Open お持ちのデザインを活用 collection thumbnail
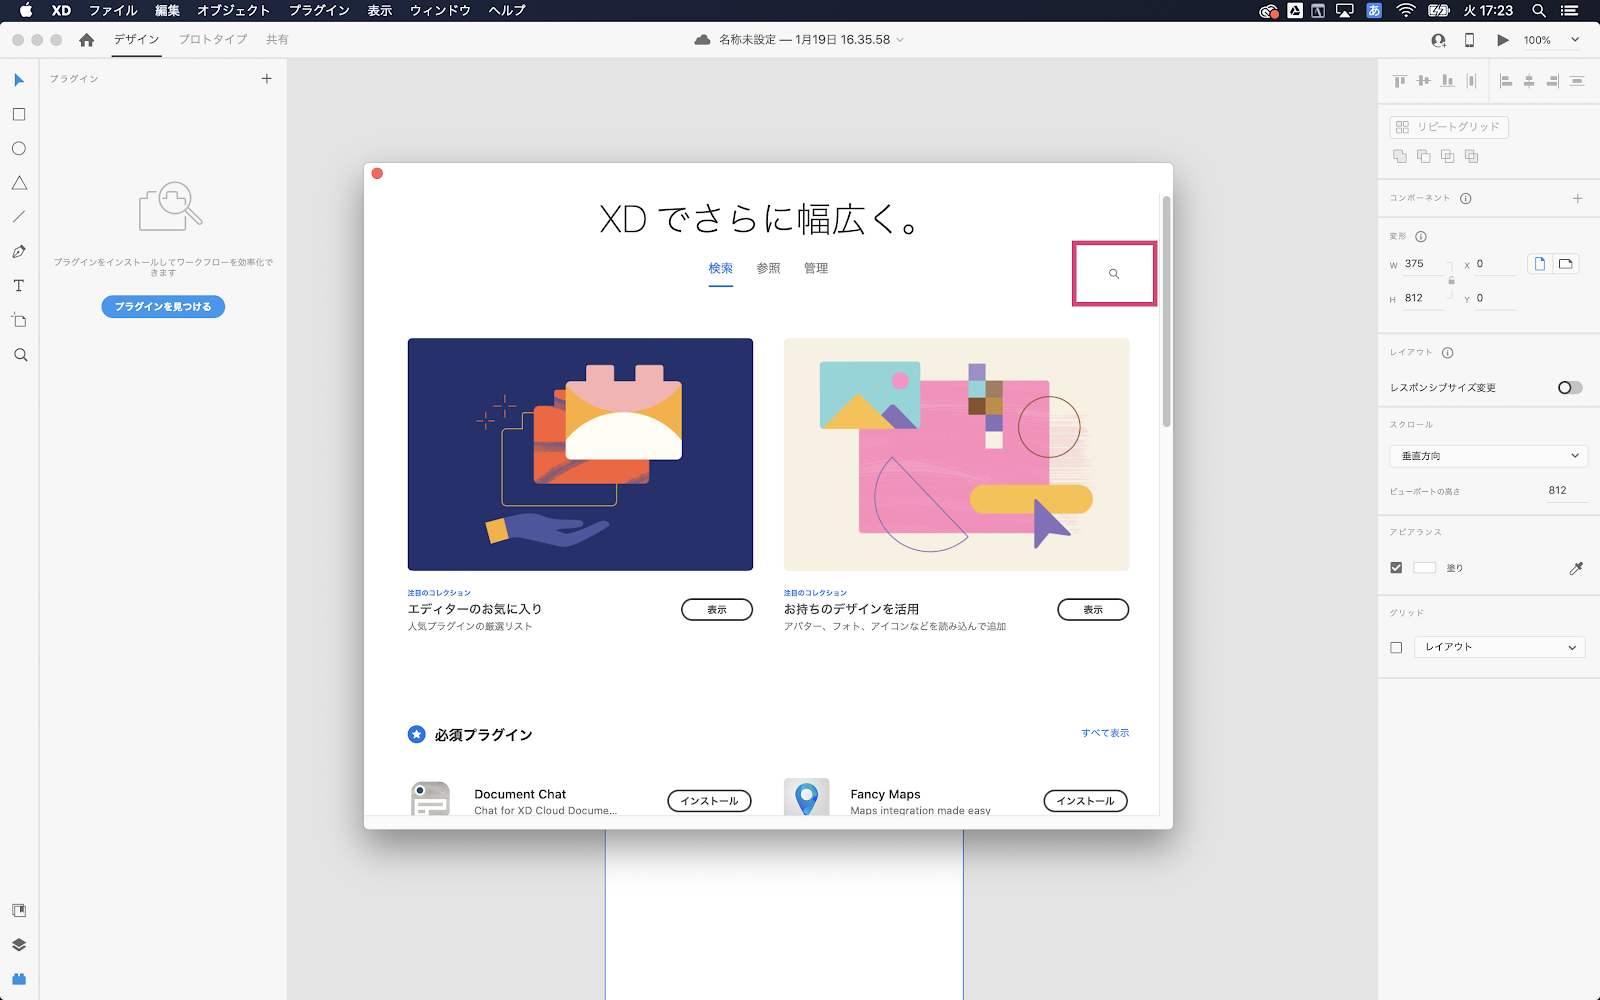1600x1000 pixels. pos(957,454)
